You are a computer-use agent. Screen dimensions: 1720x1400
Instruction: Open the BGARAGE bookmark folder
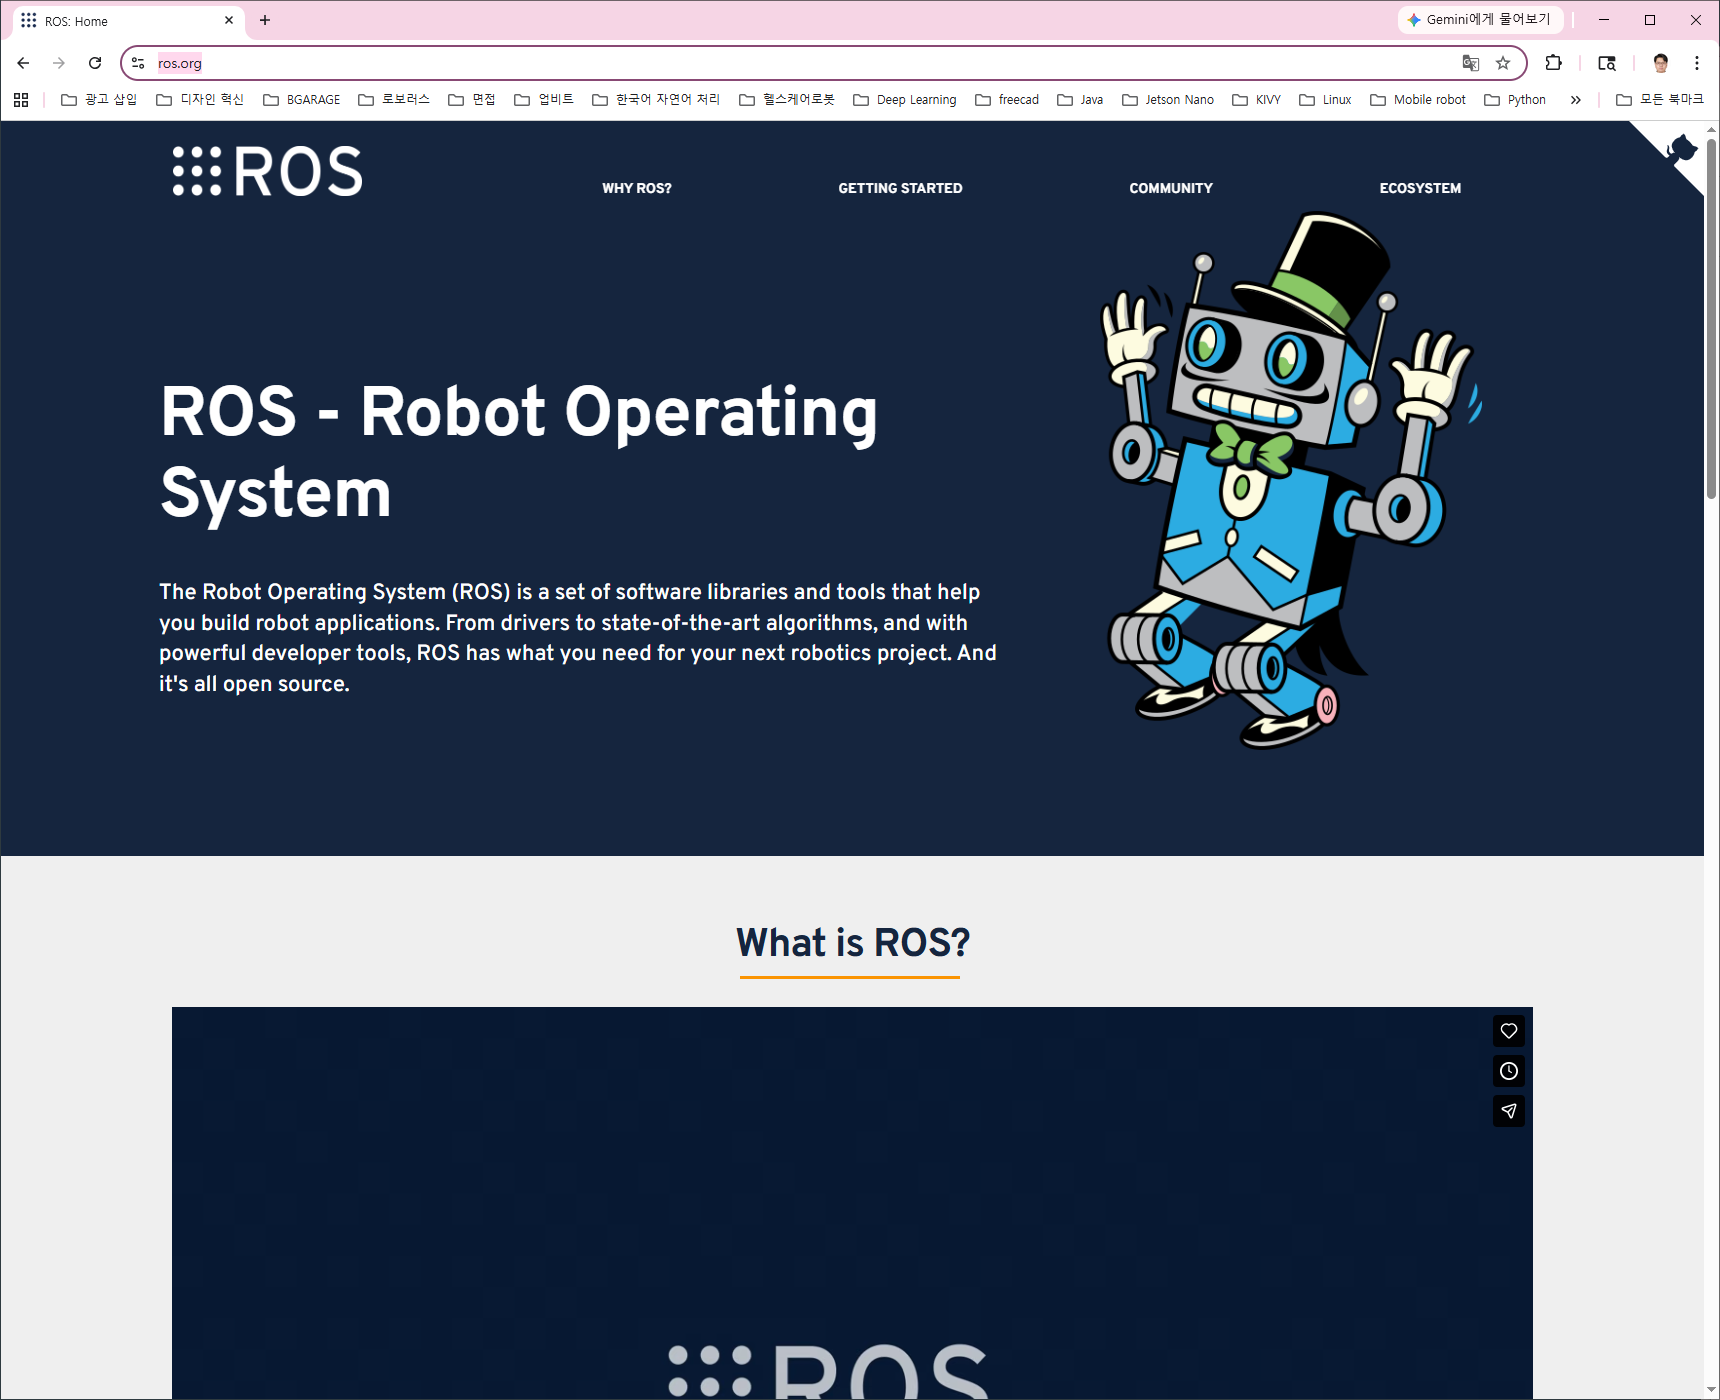pyautogui.click(x=302, y=100)
